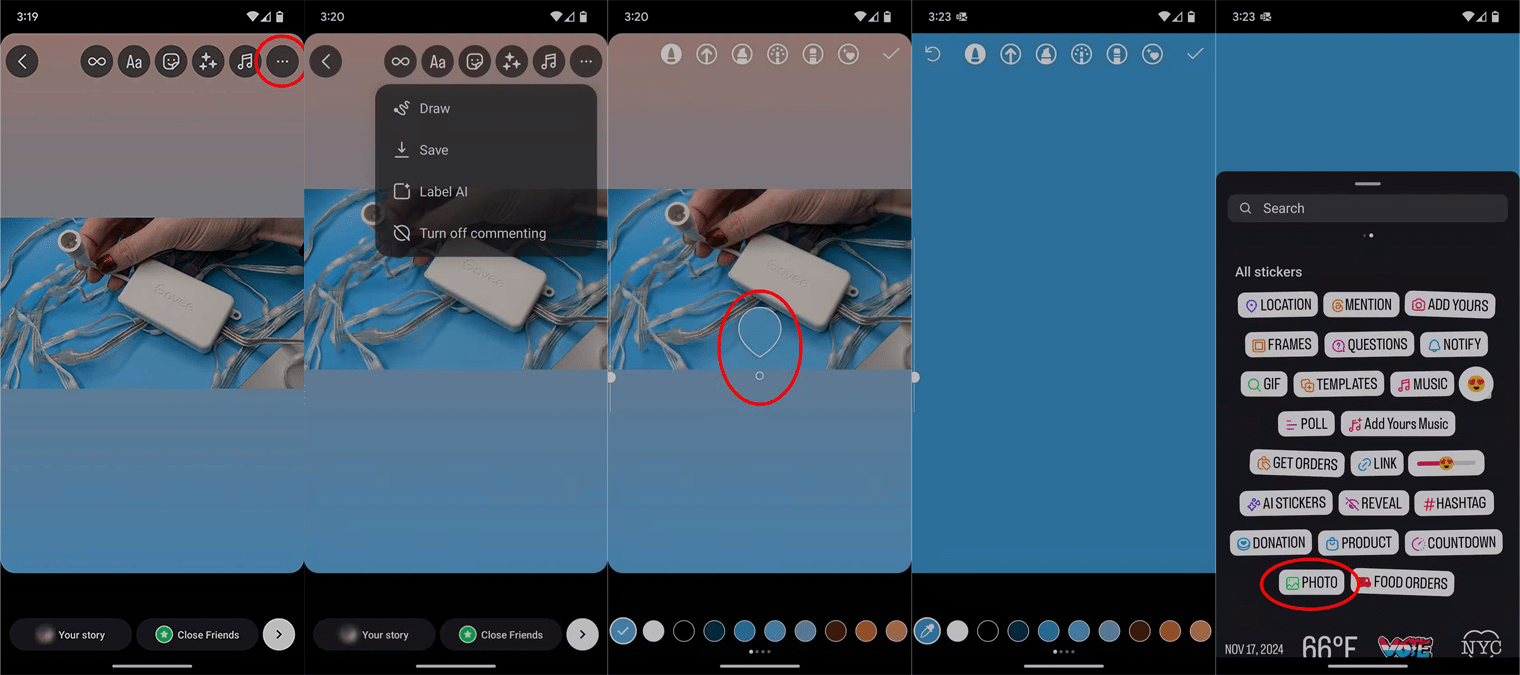Pick the HASHTAG sticker
The width and height of the screenshot is (1520, 675).
click(1454, 503)
